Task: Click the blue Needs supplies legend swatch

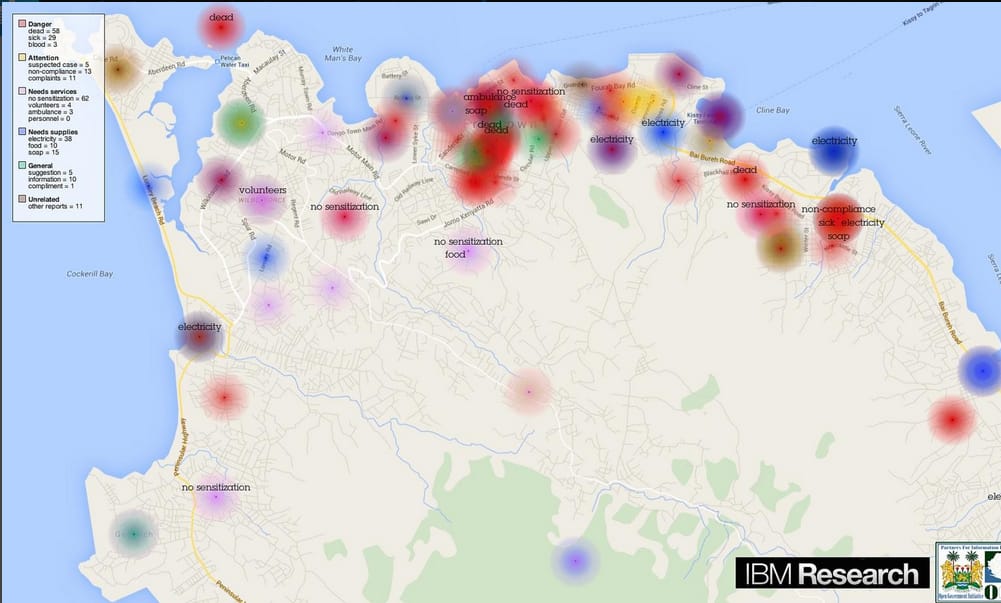Action: point(22,131)
